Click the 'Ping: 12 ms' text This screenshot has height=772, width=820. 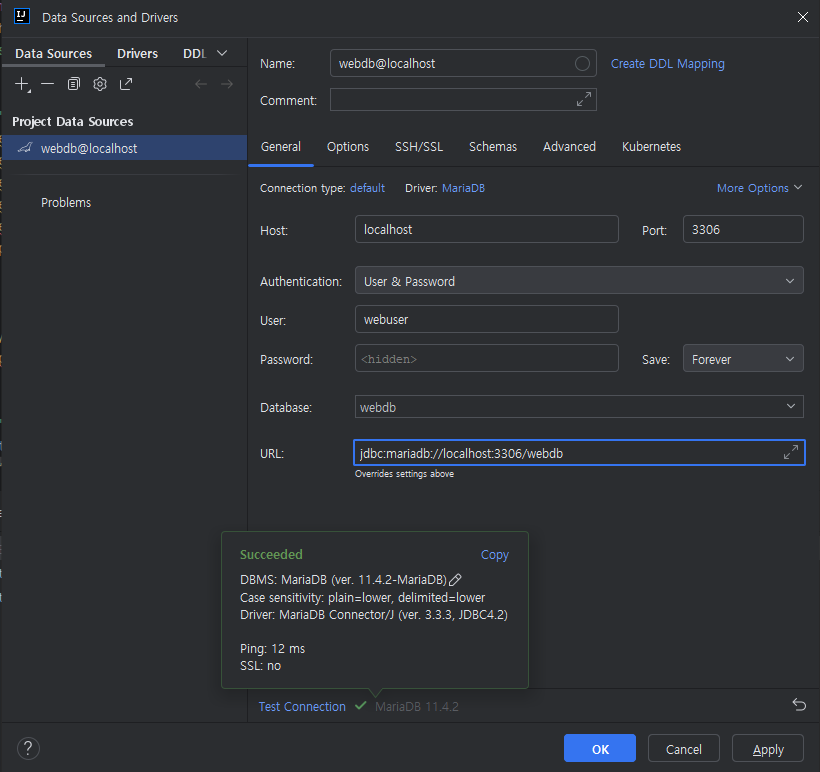pos(272,649)
